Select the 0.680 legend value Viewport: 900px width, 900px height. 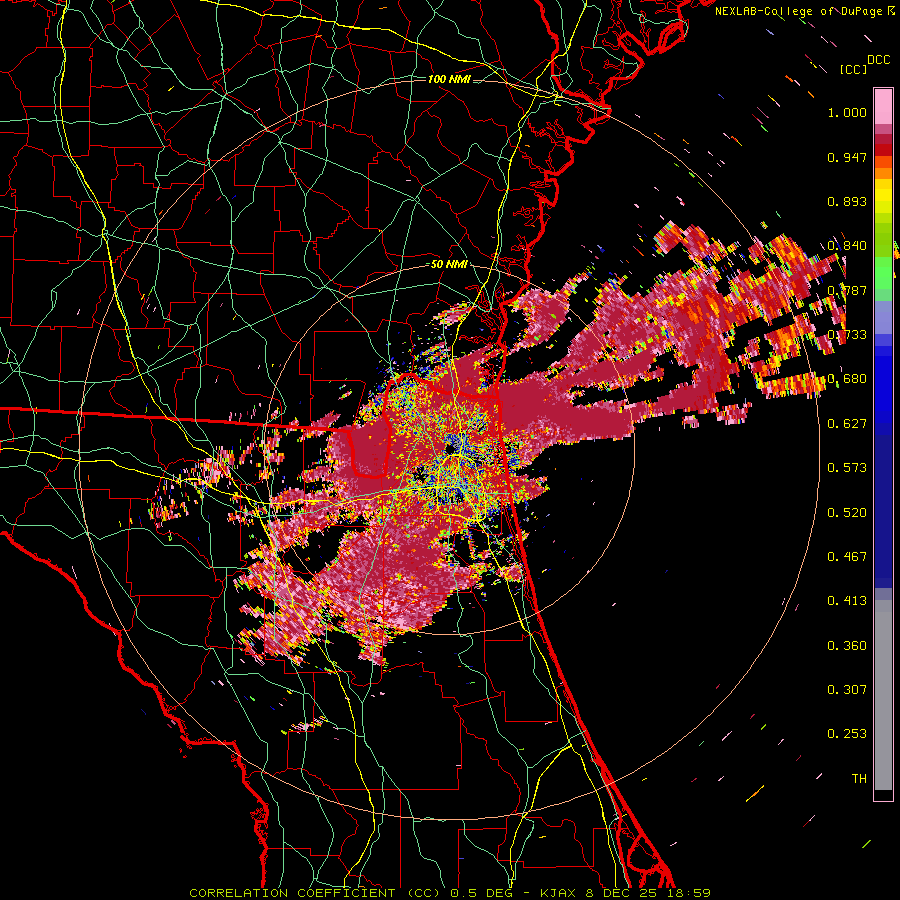tap(847, 379)
